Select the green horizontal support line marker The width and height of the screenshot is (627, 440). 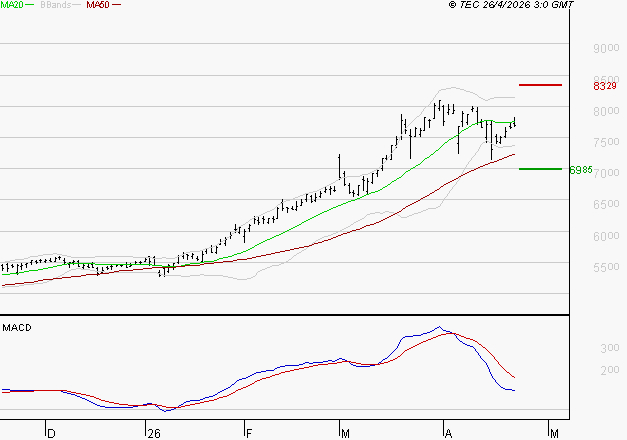point(540,169)
